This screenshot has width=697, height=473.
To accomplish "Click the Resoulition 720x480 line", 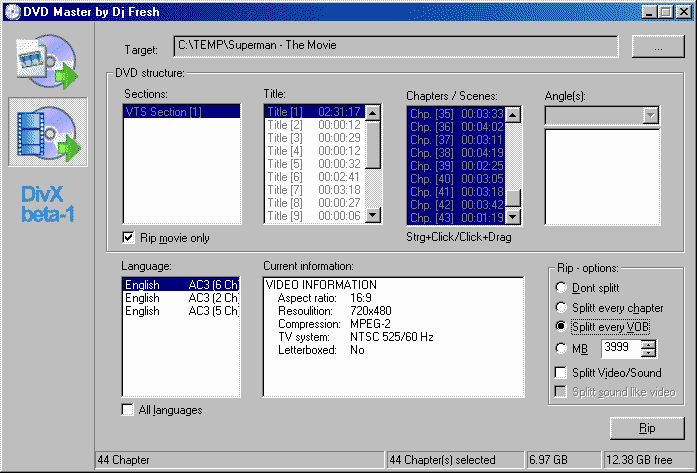I will point(335,310).
